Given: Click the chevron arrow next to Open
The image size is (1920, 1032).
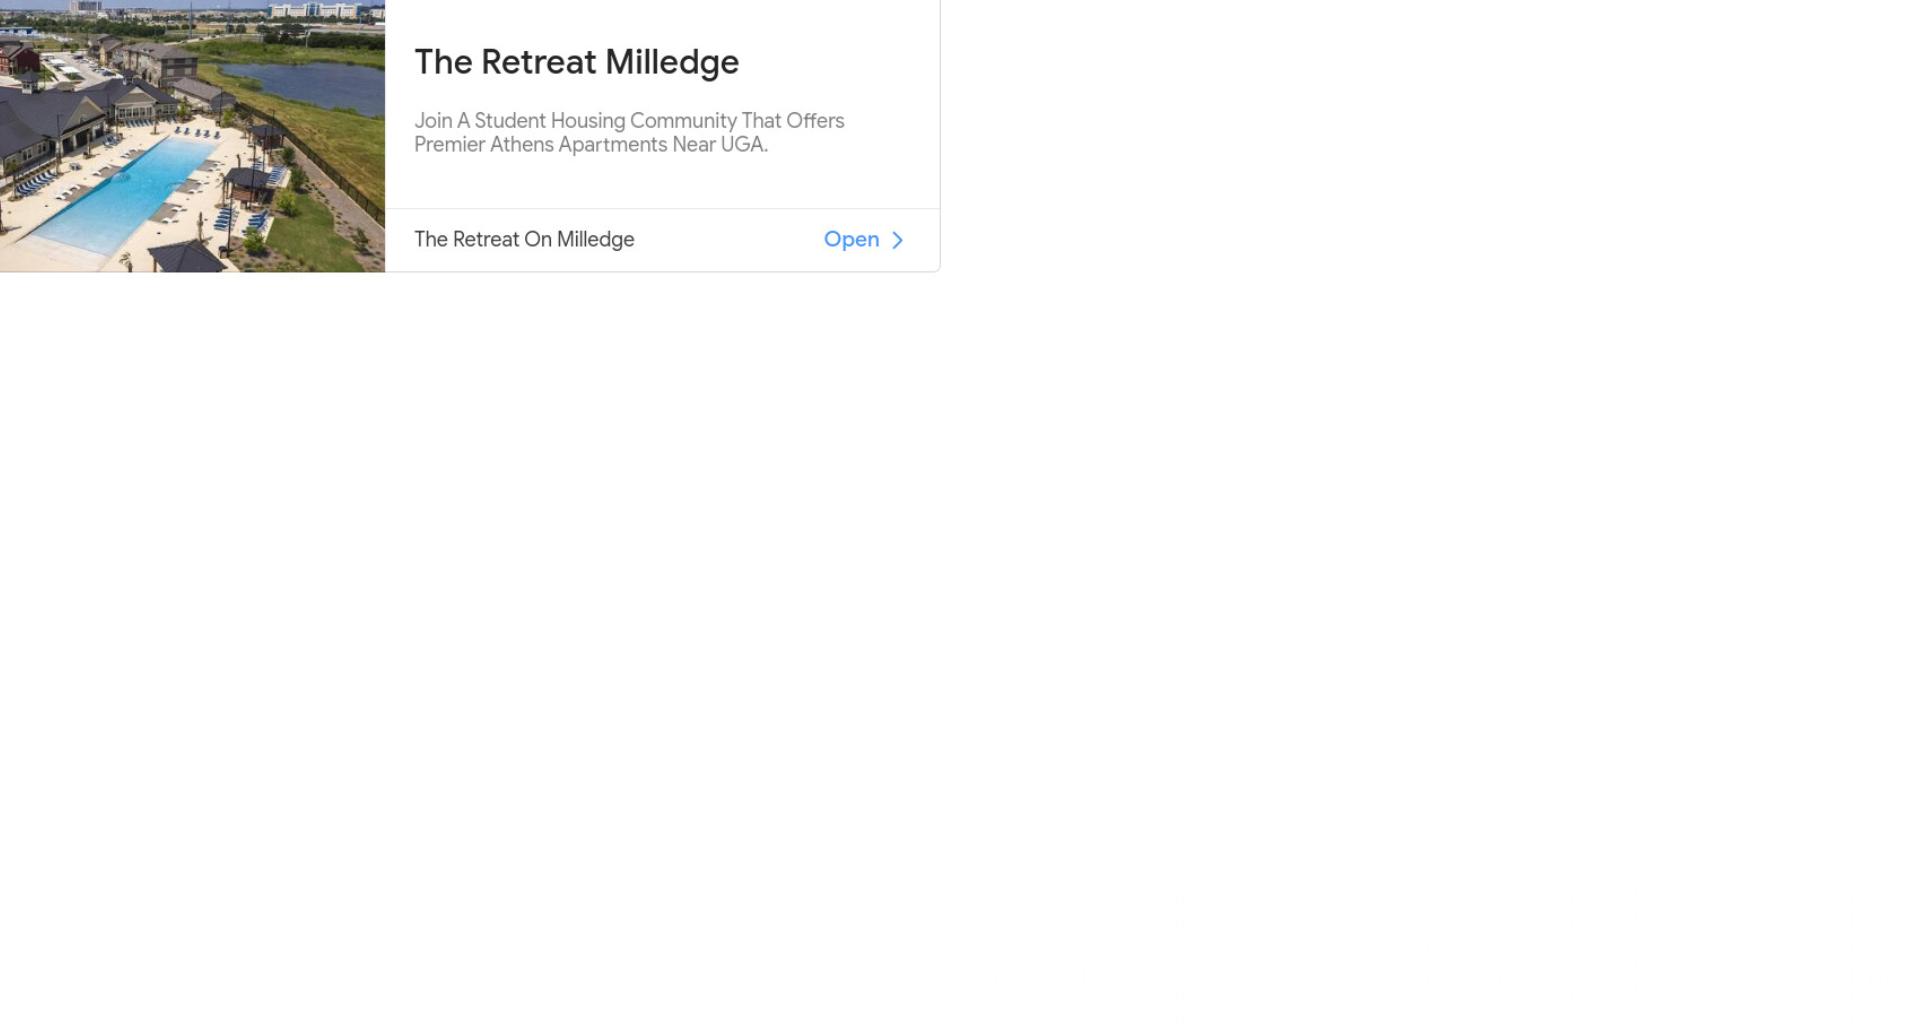Looking at the screenshot, I should (x=897, y=240).
